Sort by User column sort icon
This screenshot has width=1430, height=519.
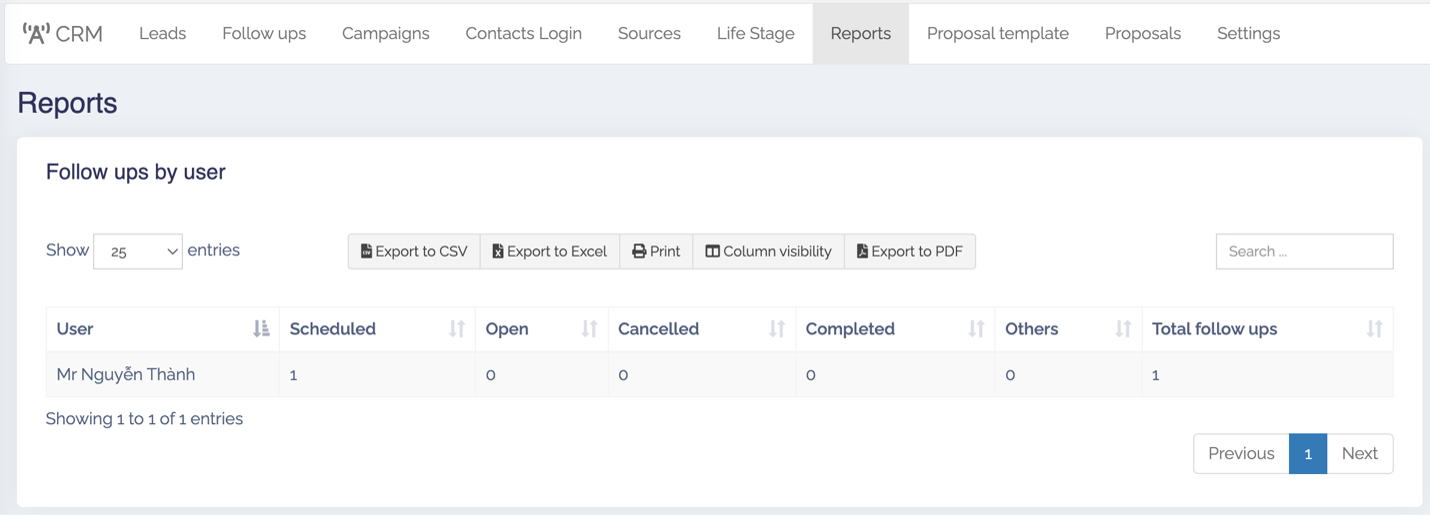[x=261, y=329]
